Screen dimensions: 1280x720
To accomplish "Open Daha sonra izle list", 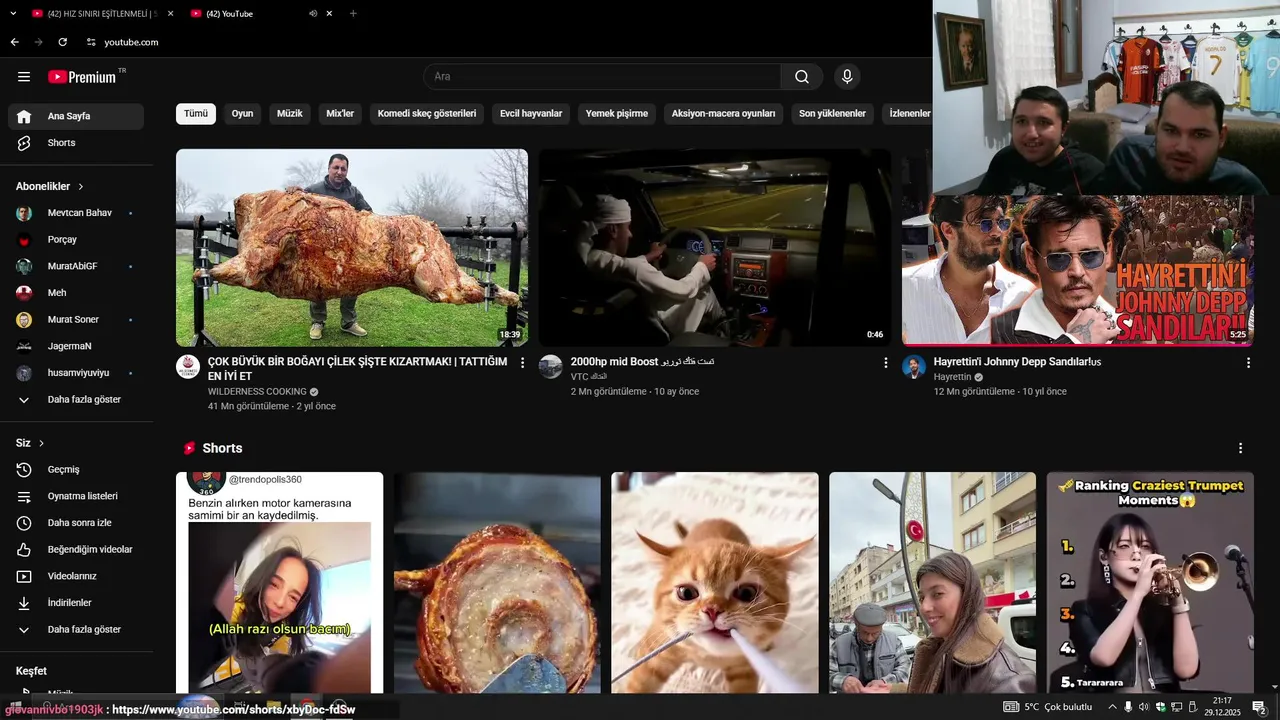I will tap(76, 523).
